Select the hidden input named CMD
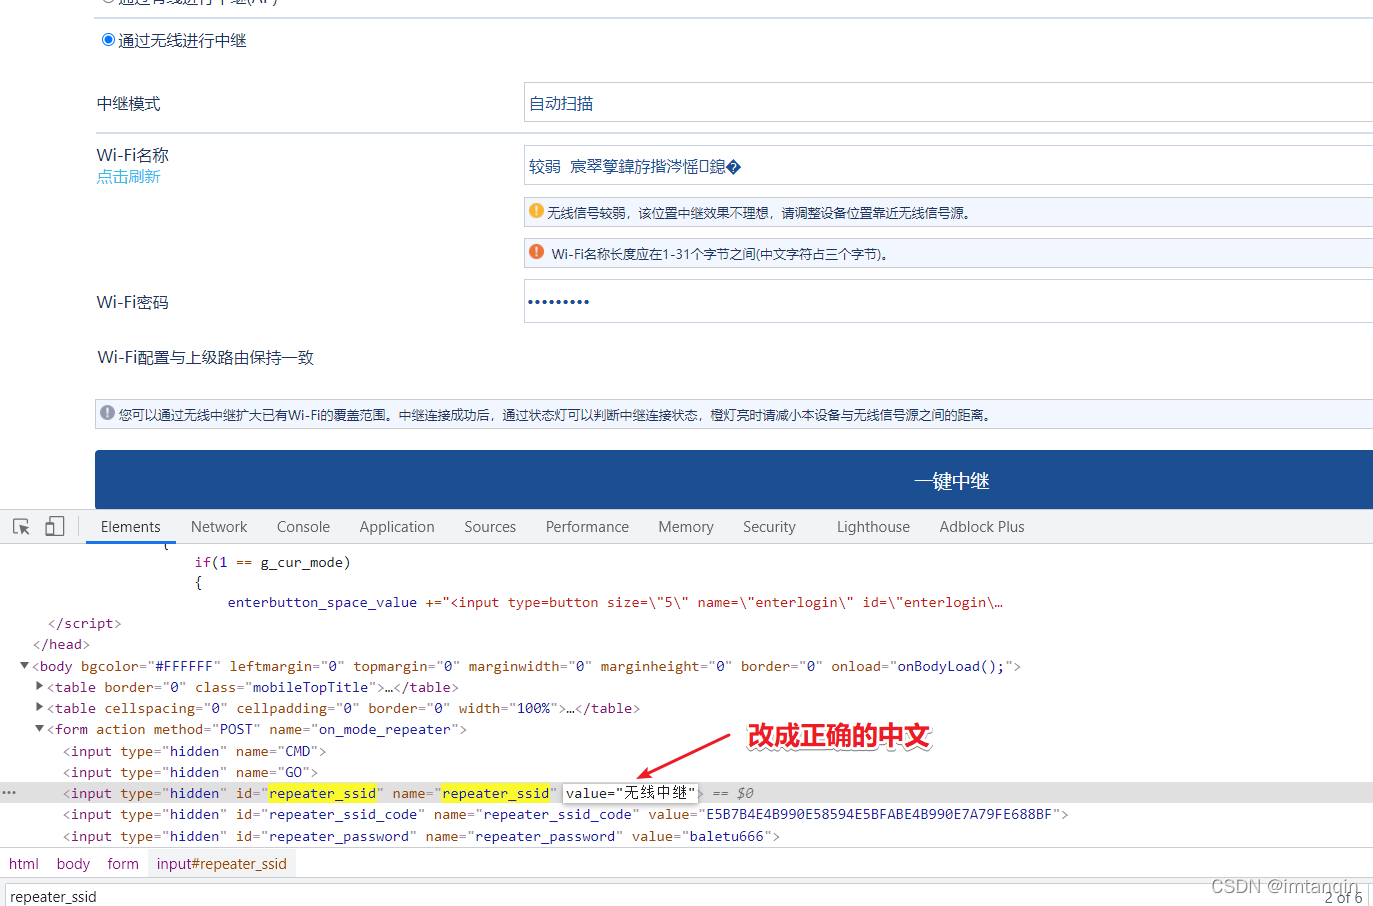This screenshot has height=906, width=1373. (195, 751)
